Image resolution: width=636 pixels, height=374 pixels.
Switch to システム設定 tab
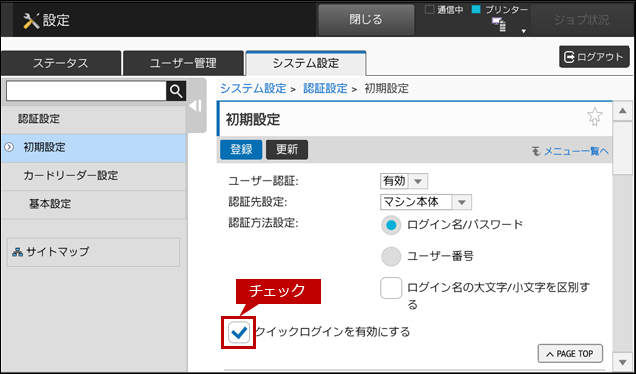click(306, 63)
